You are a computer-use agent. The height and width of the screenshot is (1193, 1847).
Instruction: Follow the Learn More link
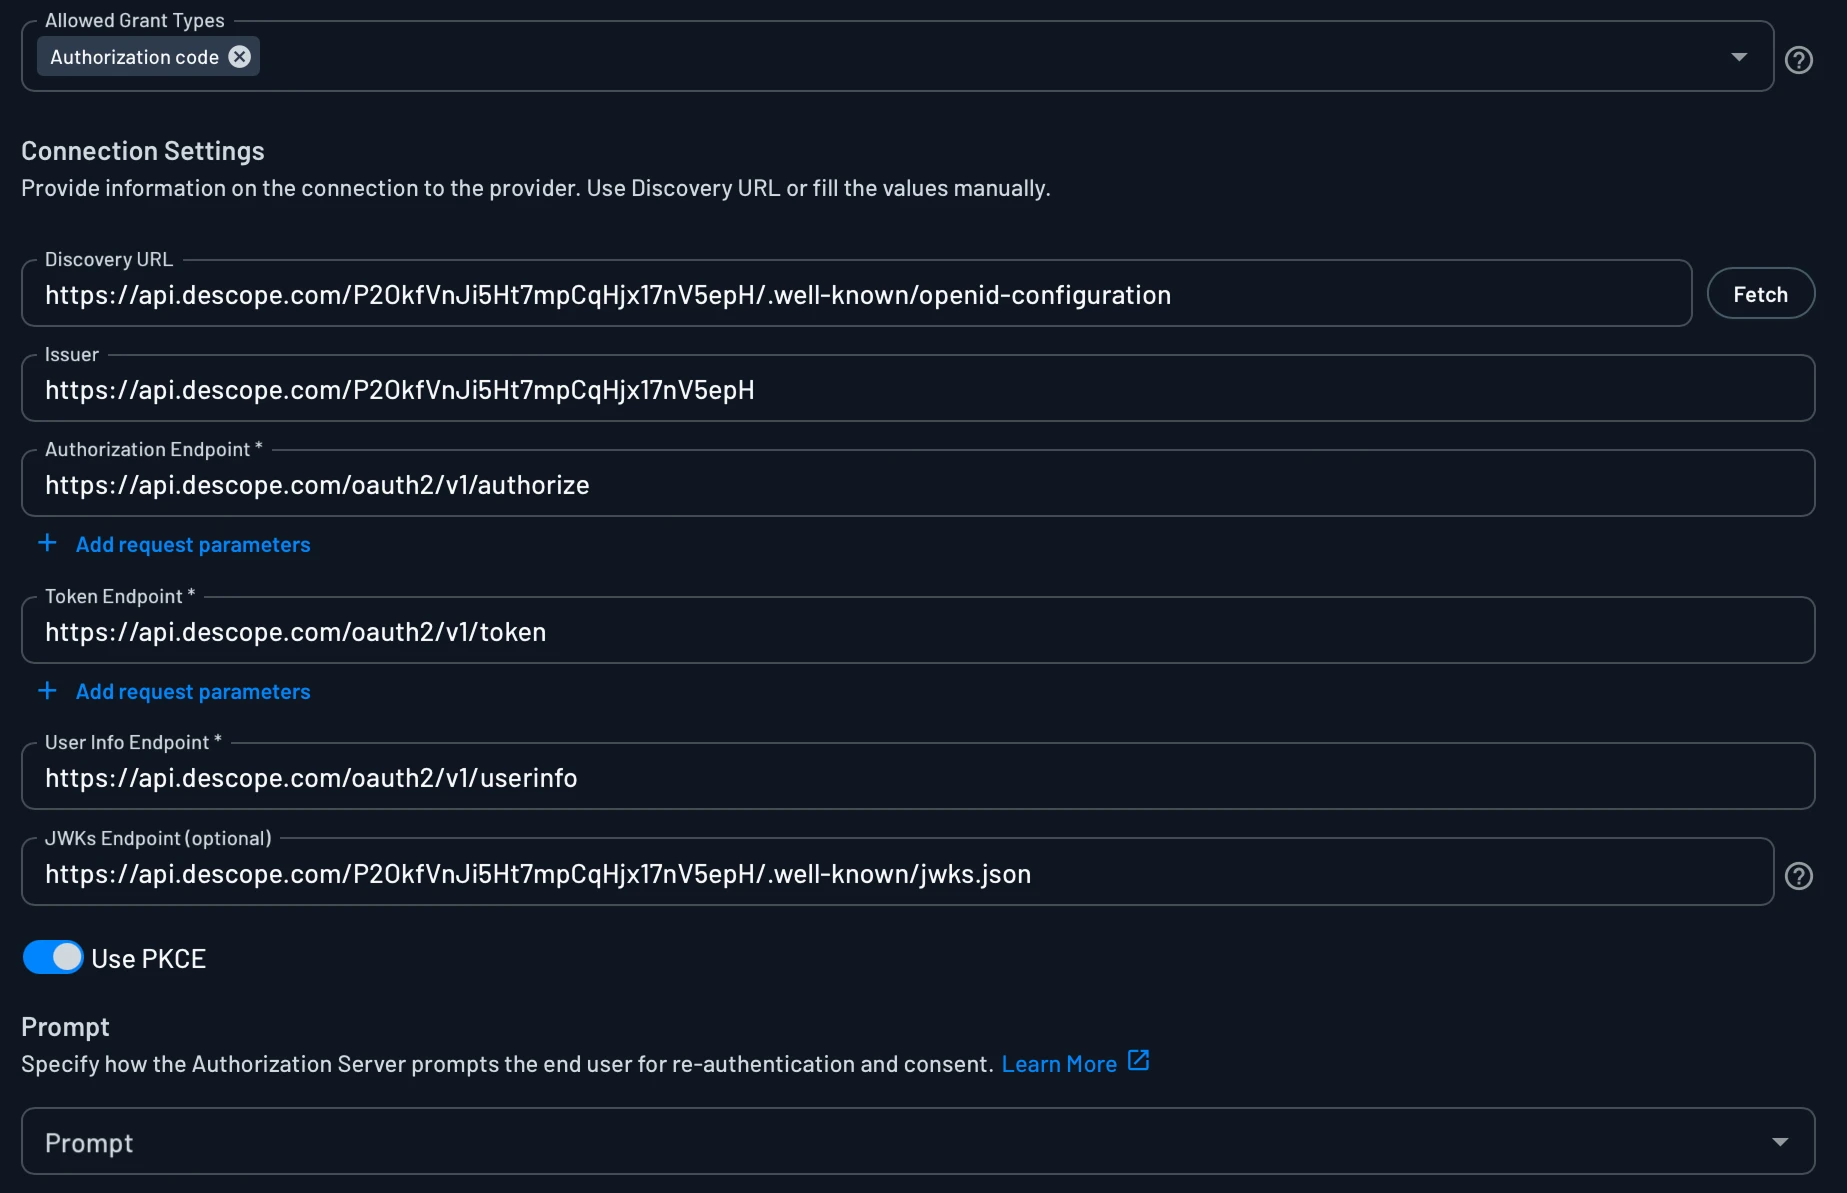[x=1059, y=1064]
